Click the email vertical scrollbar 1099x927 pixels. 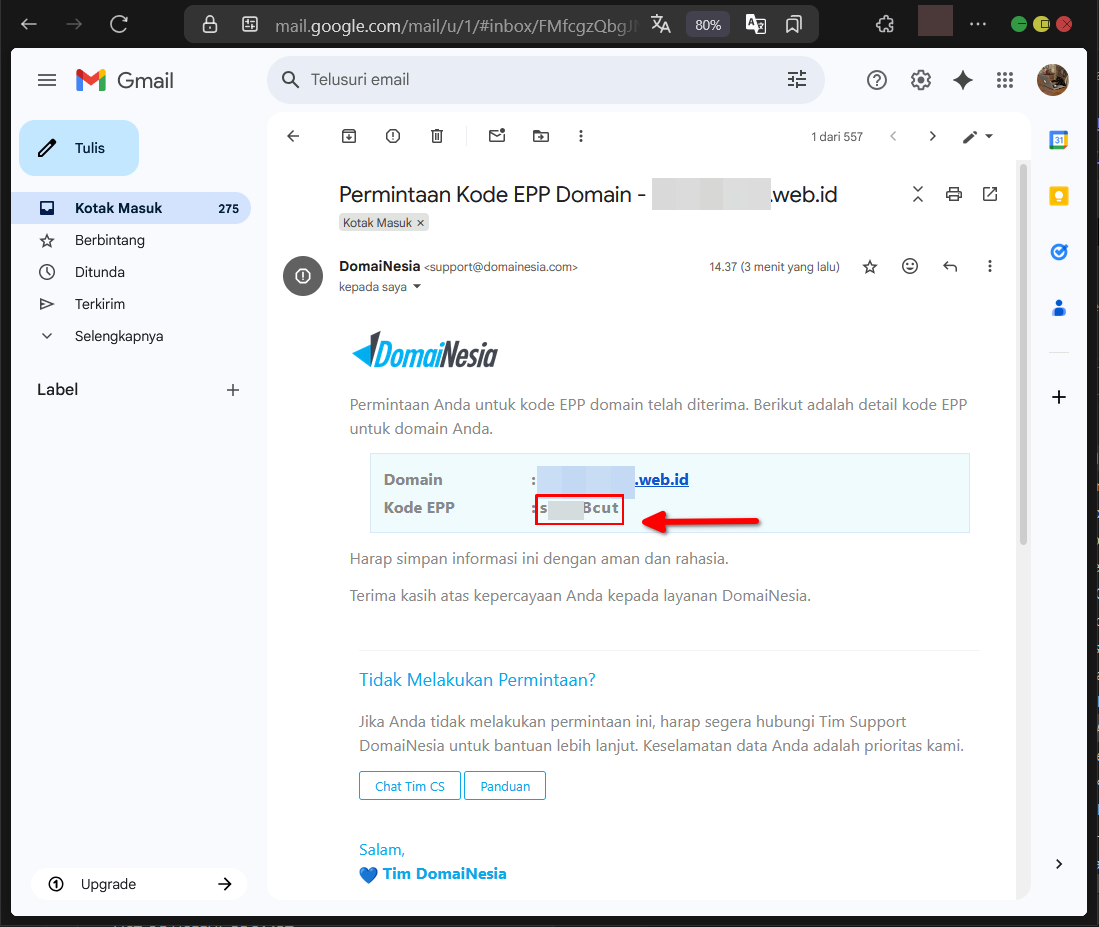click(1023, 354)
